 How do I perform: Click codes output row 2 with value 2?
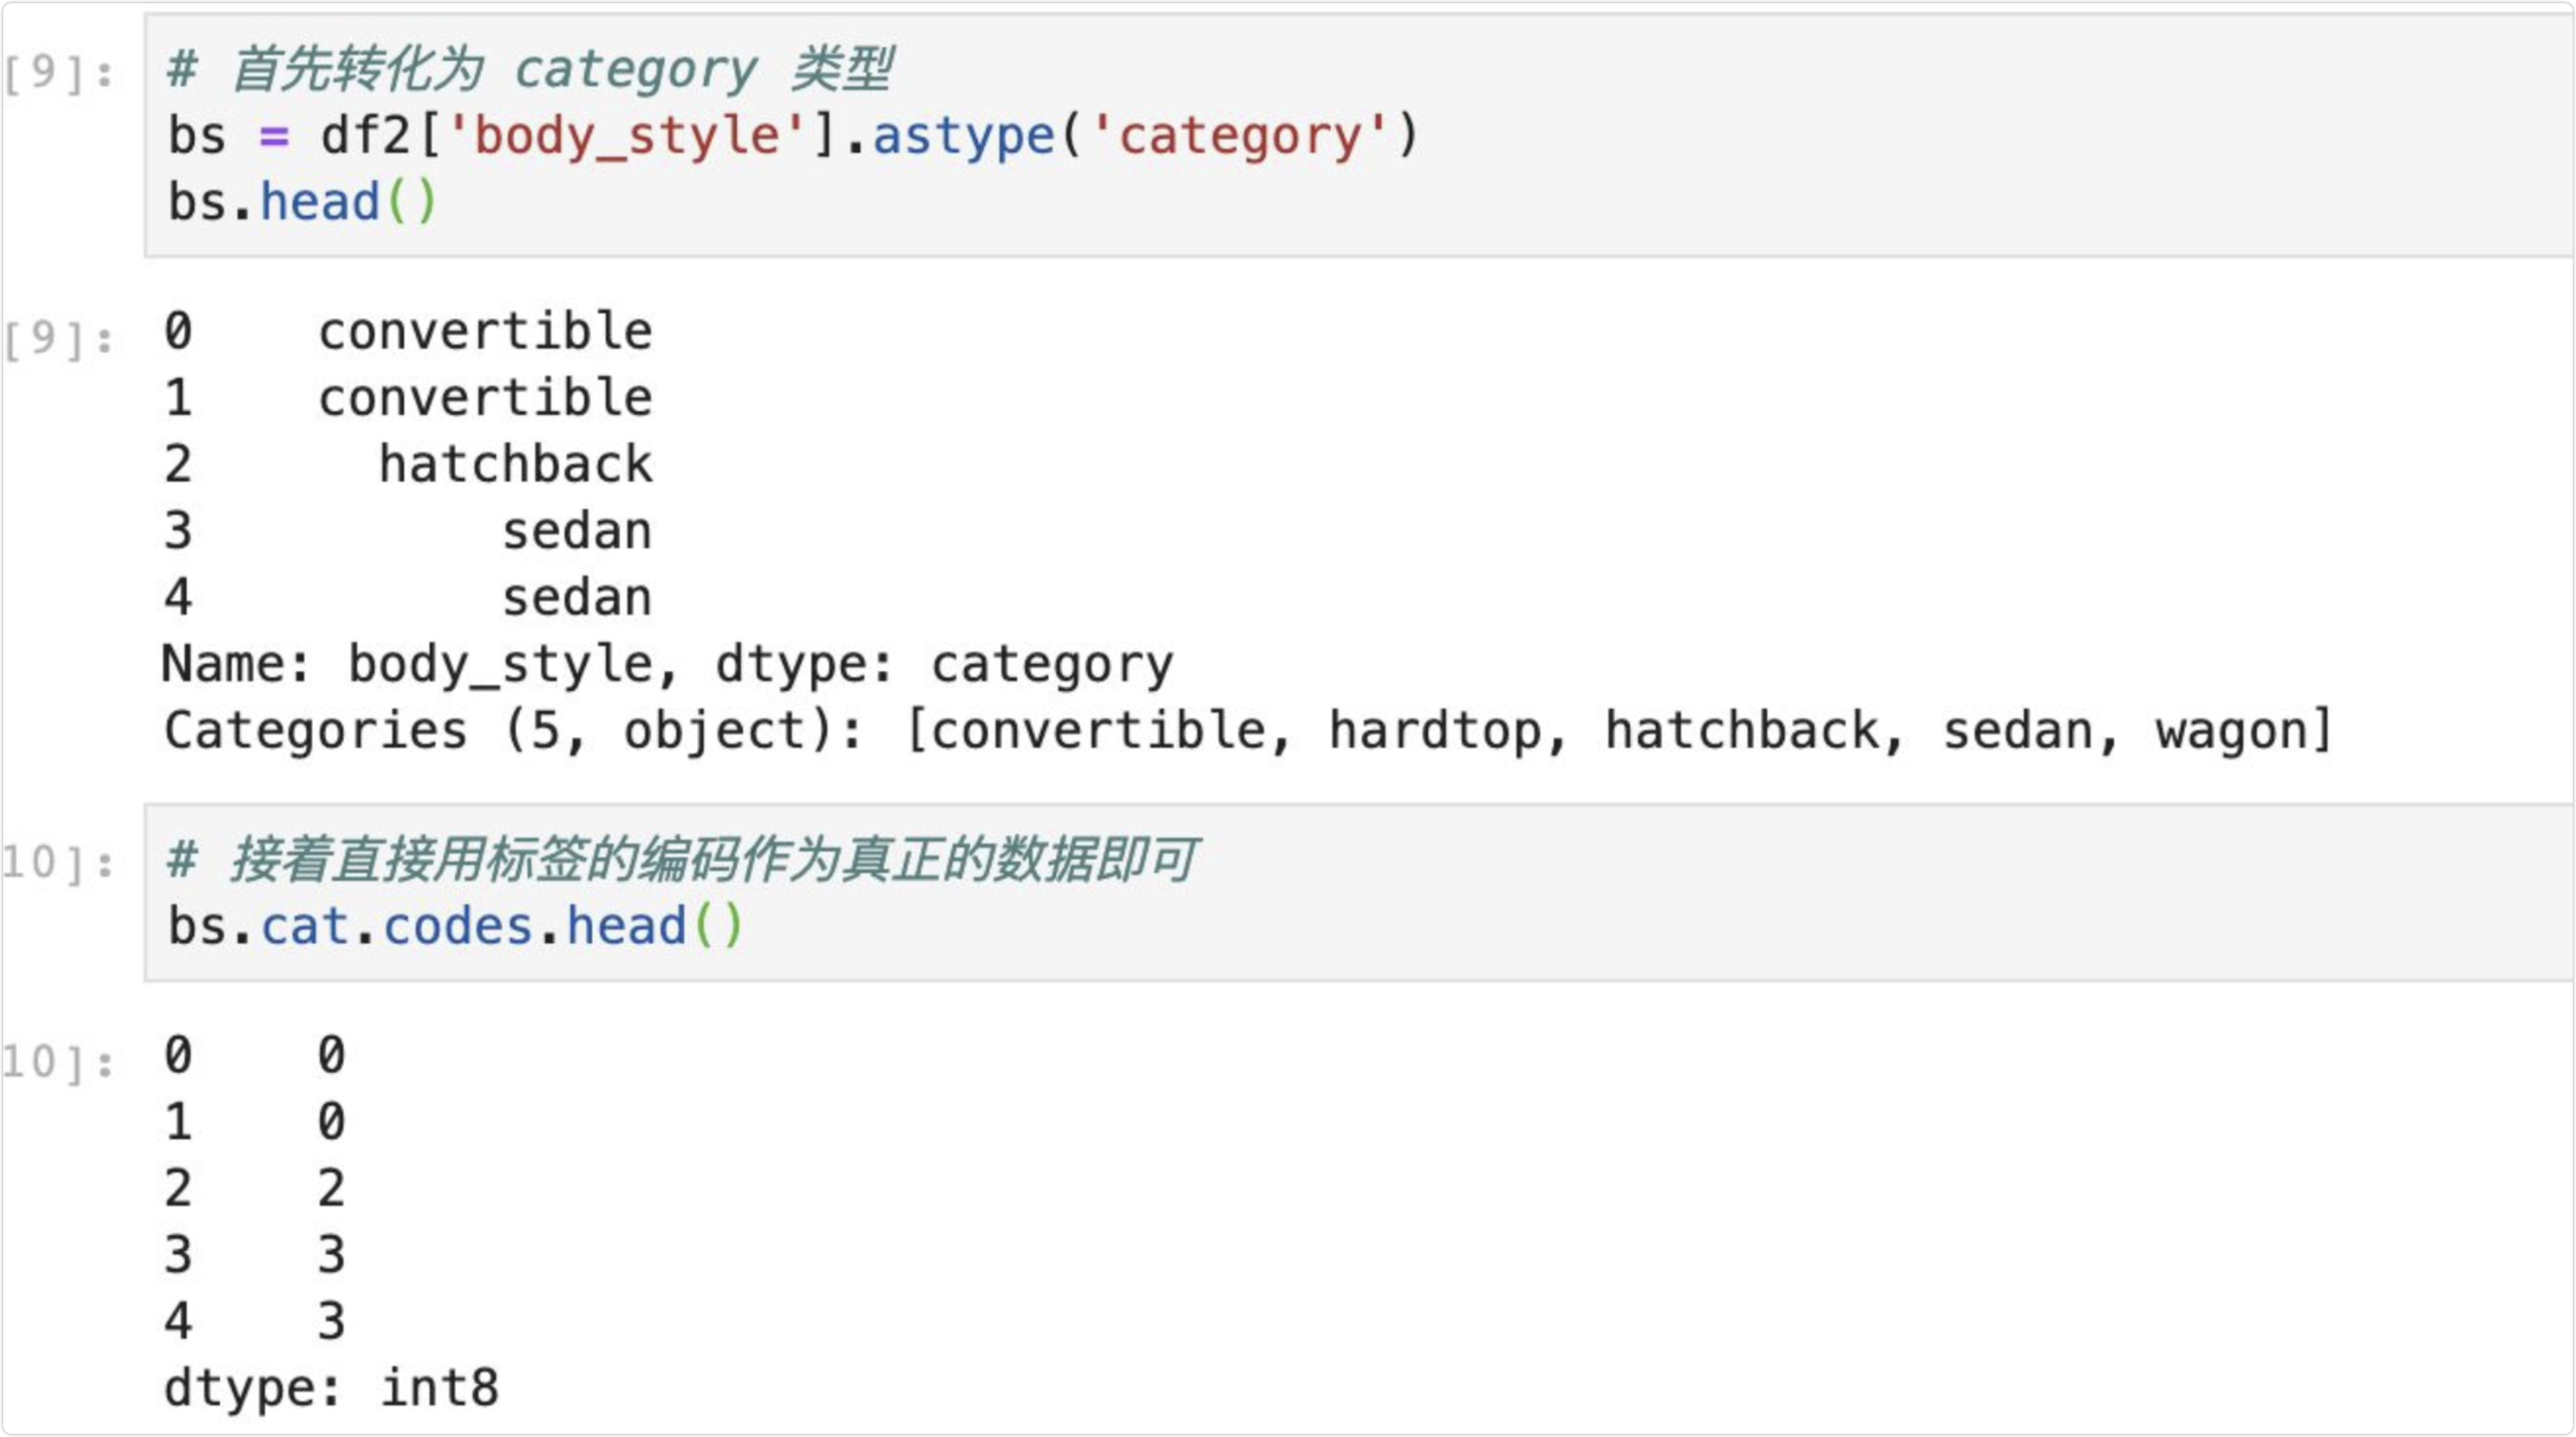(x=255, y=1189)
